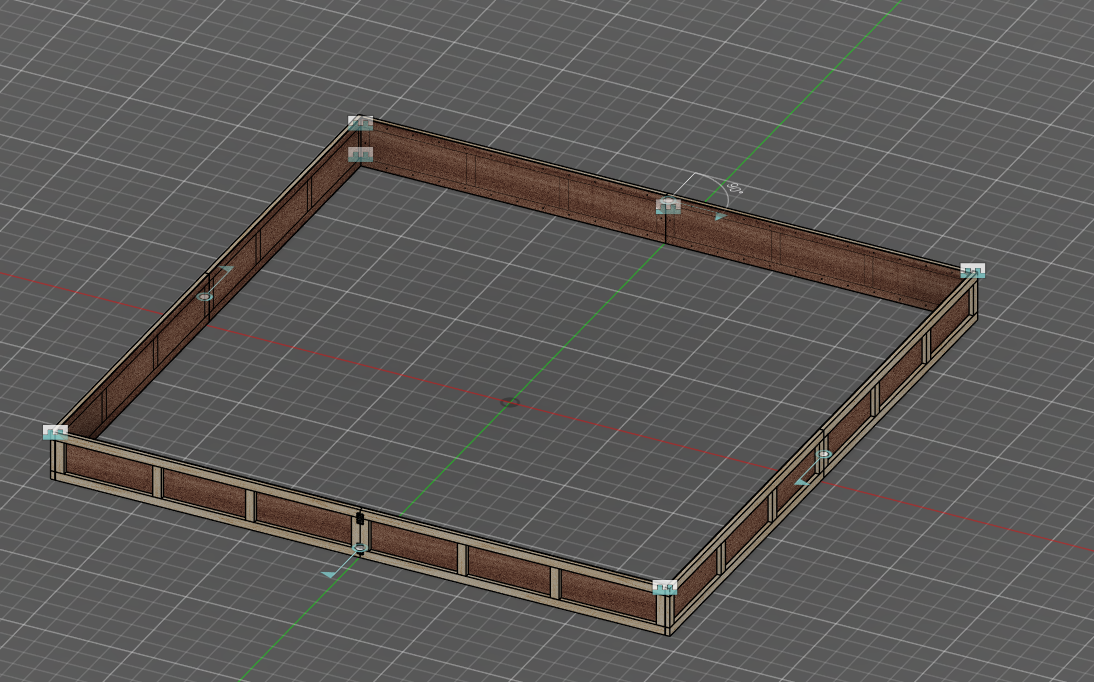Click the 90° angle dimension label

point(735,188)
